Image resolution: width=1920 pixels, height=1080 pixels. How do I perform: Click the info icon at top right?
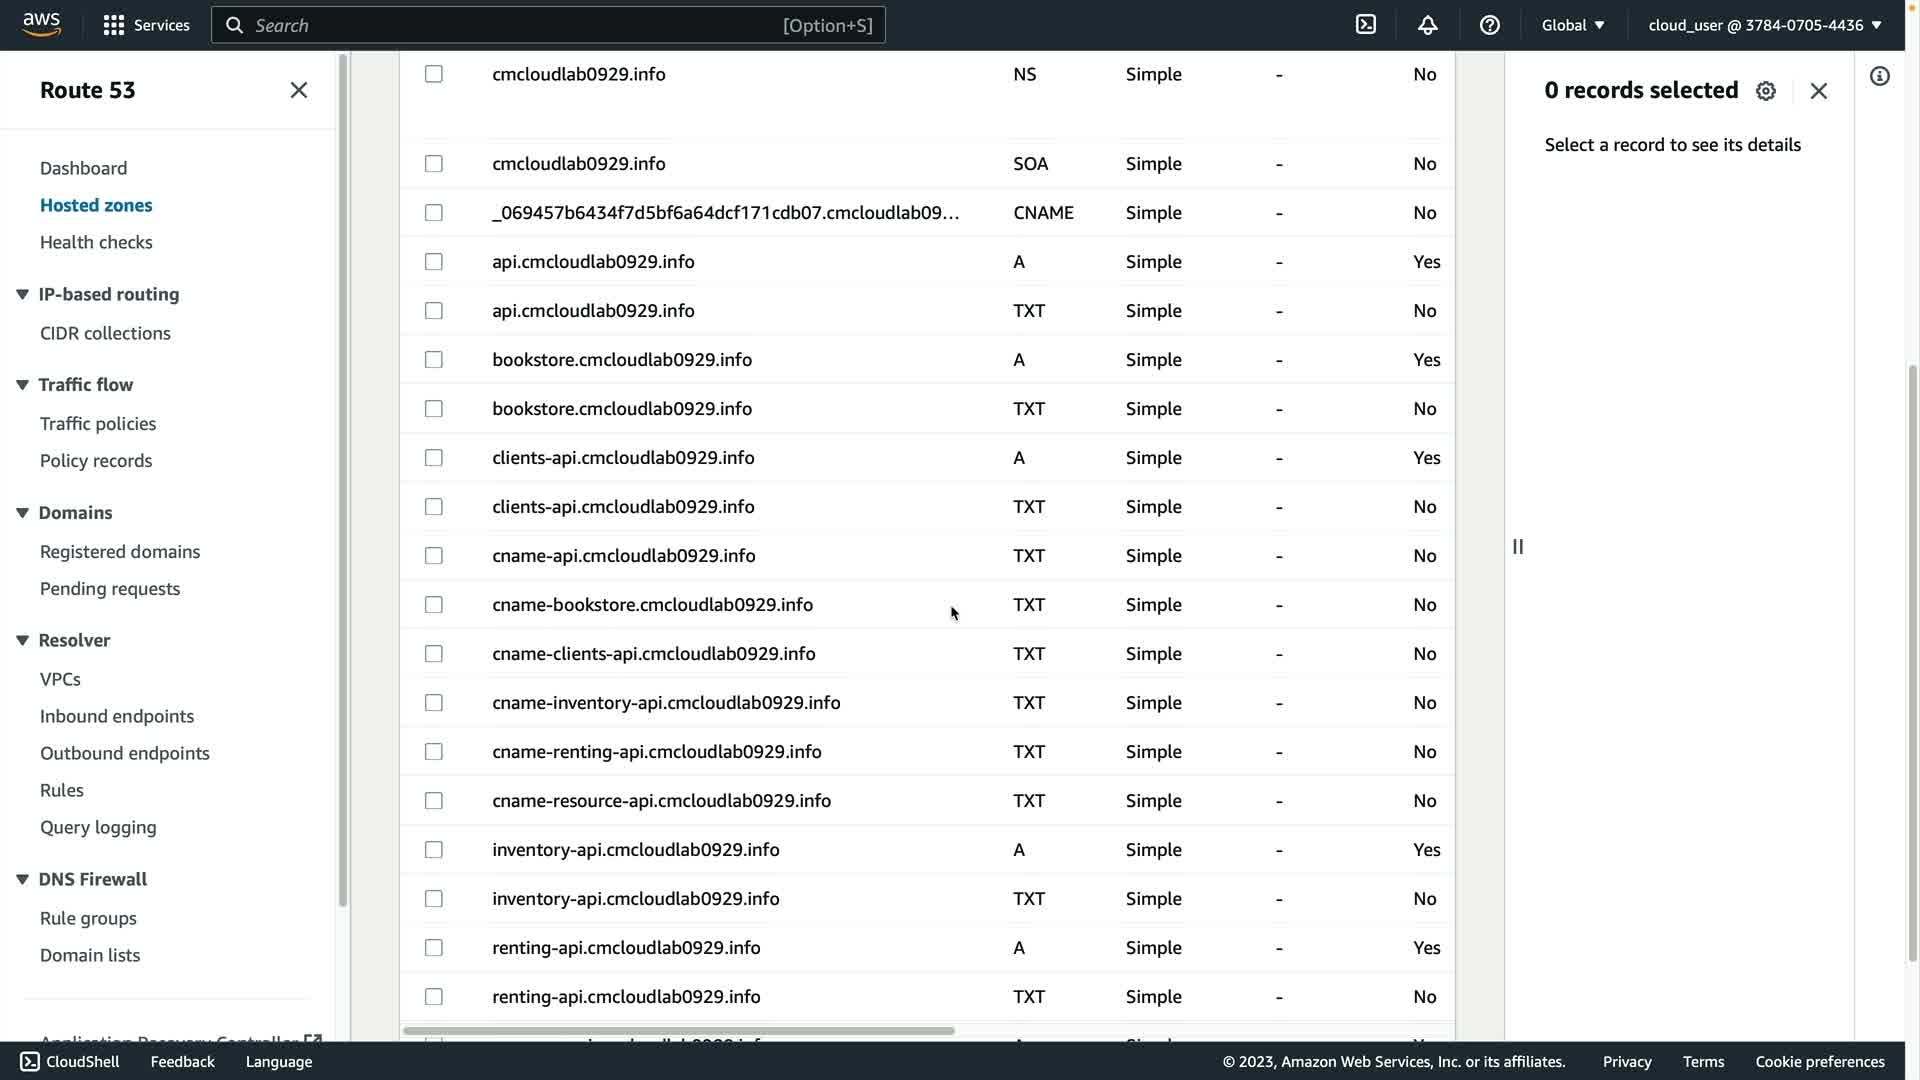coord(1880,77)
